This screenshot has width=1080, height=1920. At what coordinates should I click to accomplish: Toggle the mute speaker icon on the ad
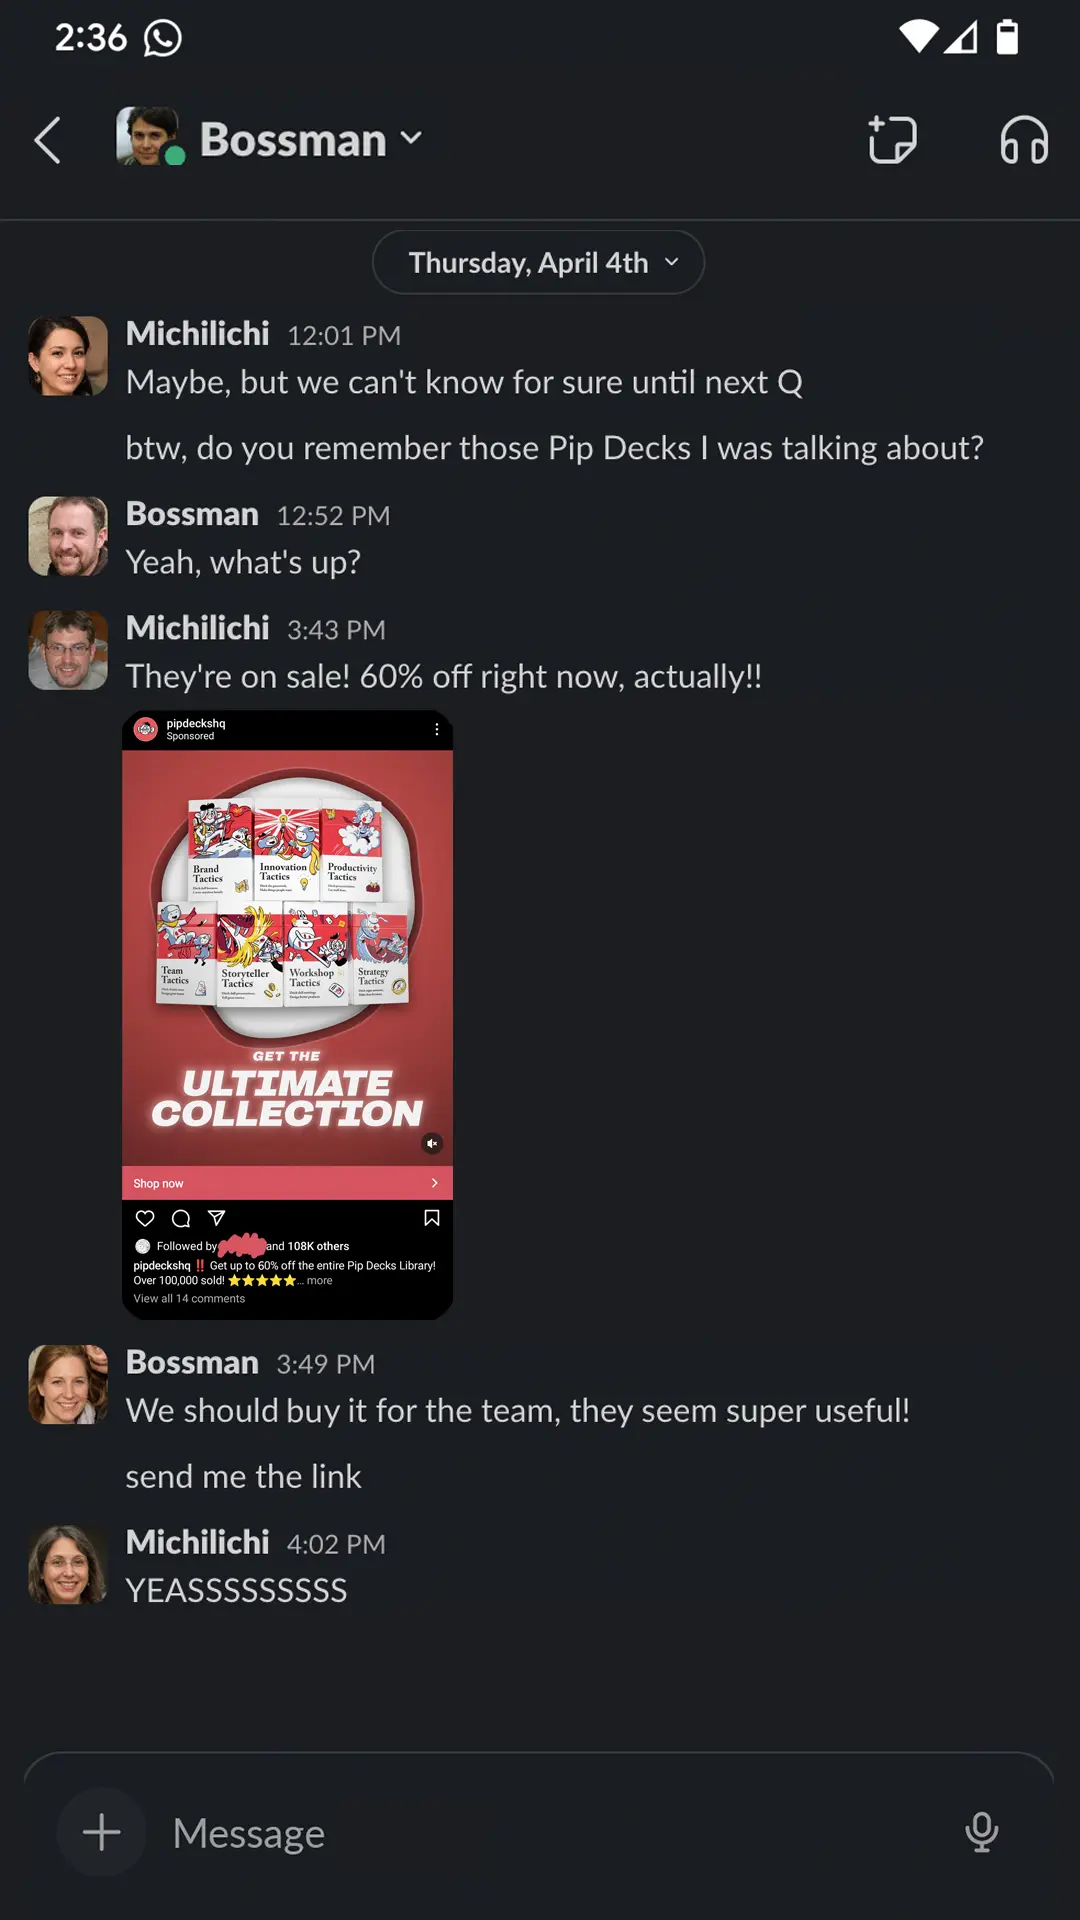pyautogui.click(x=432, y=1143)
